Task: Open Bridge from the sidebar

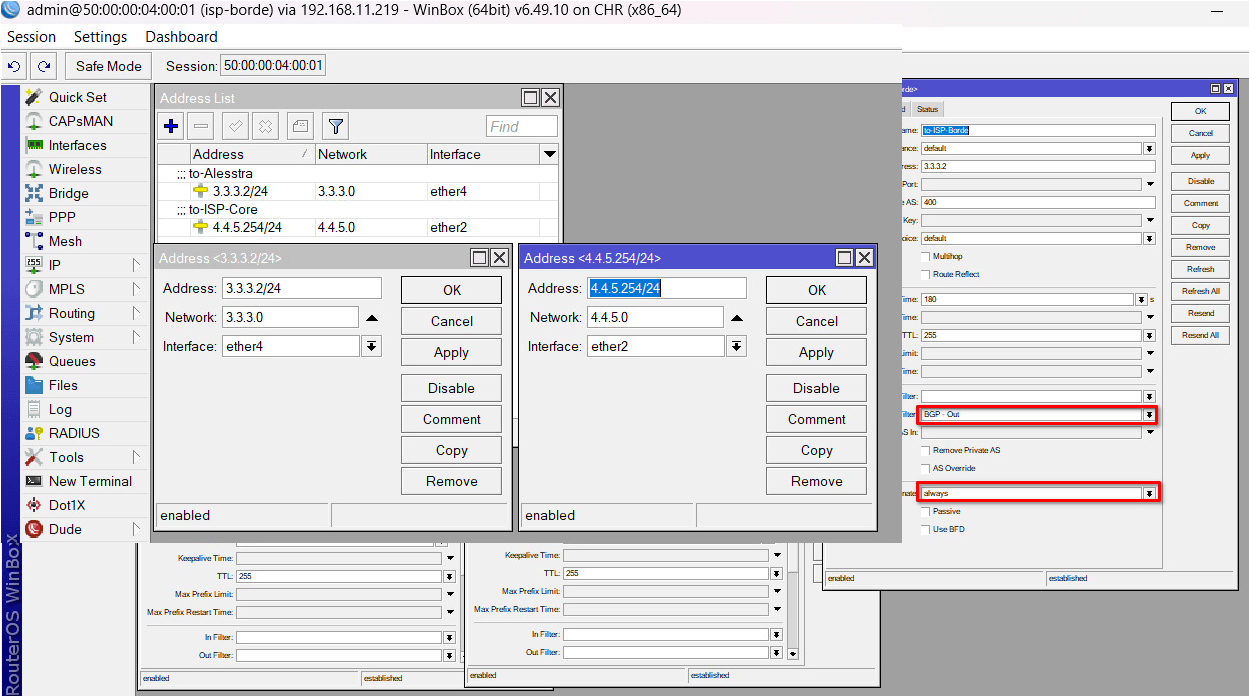Action: (69, 193)
